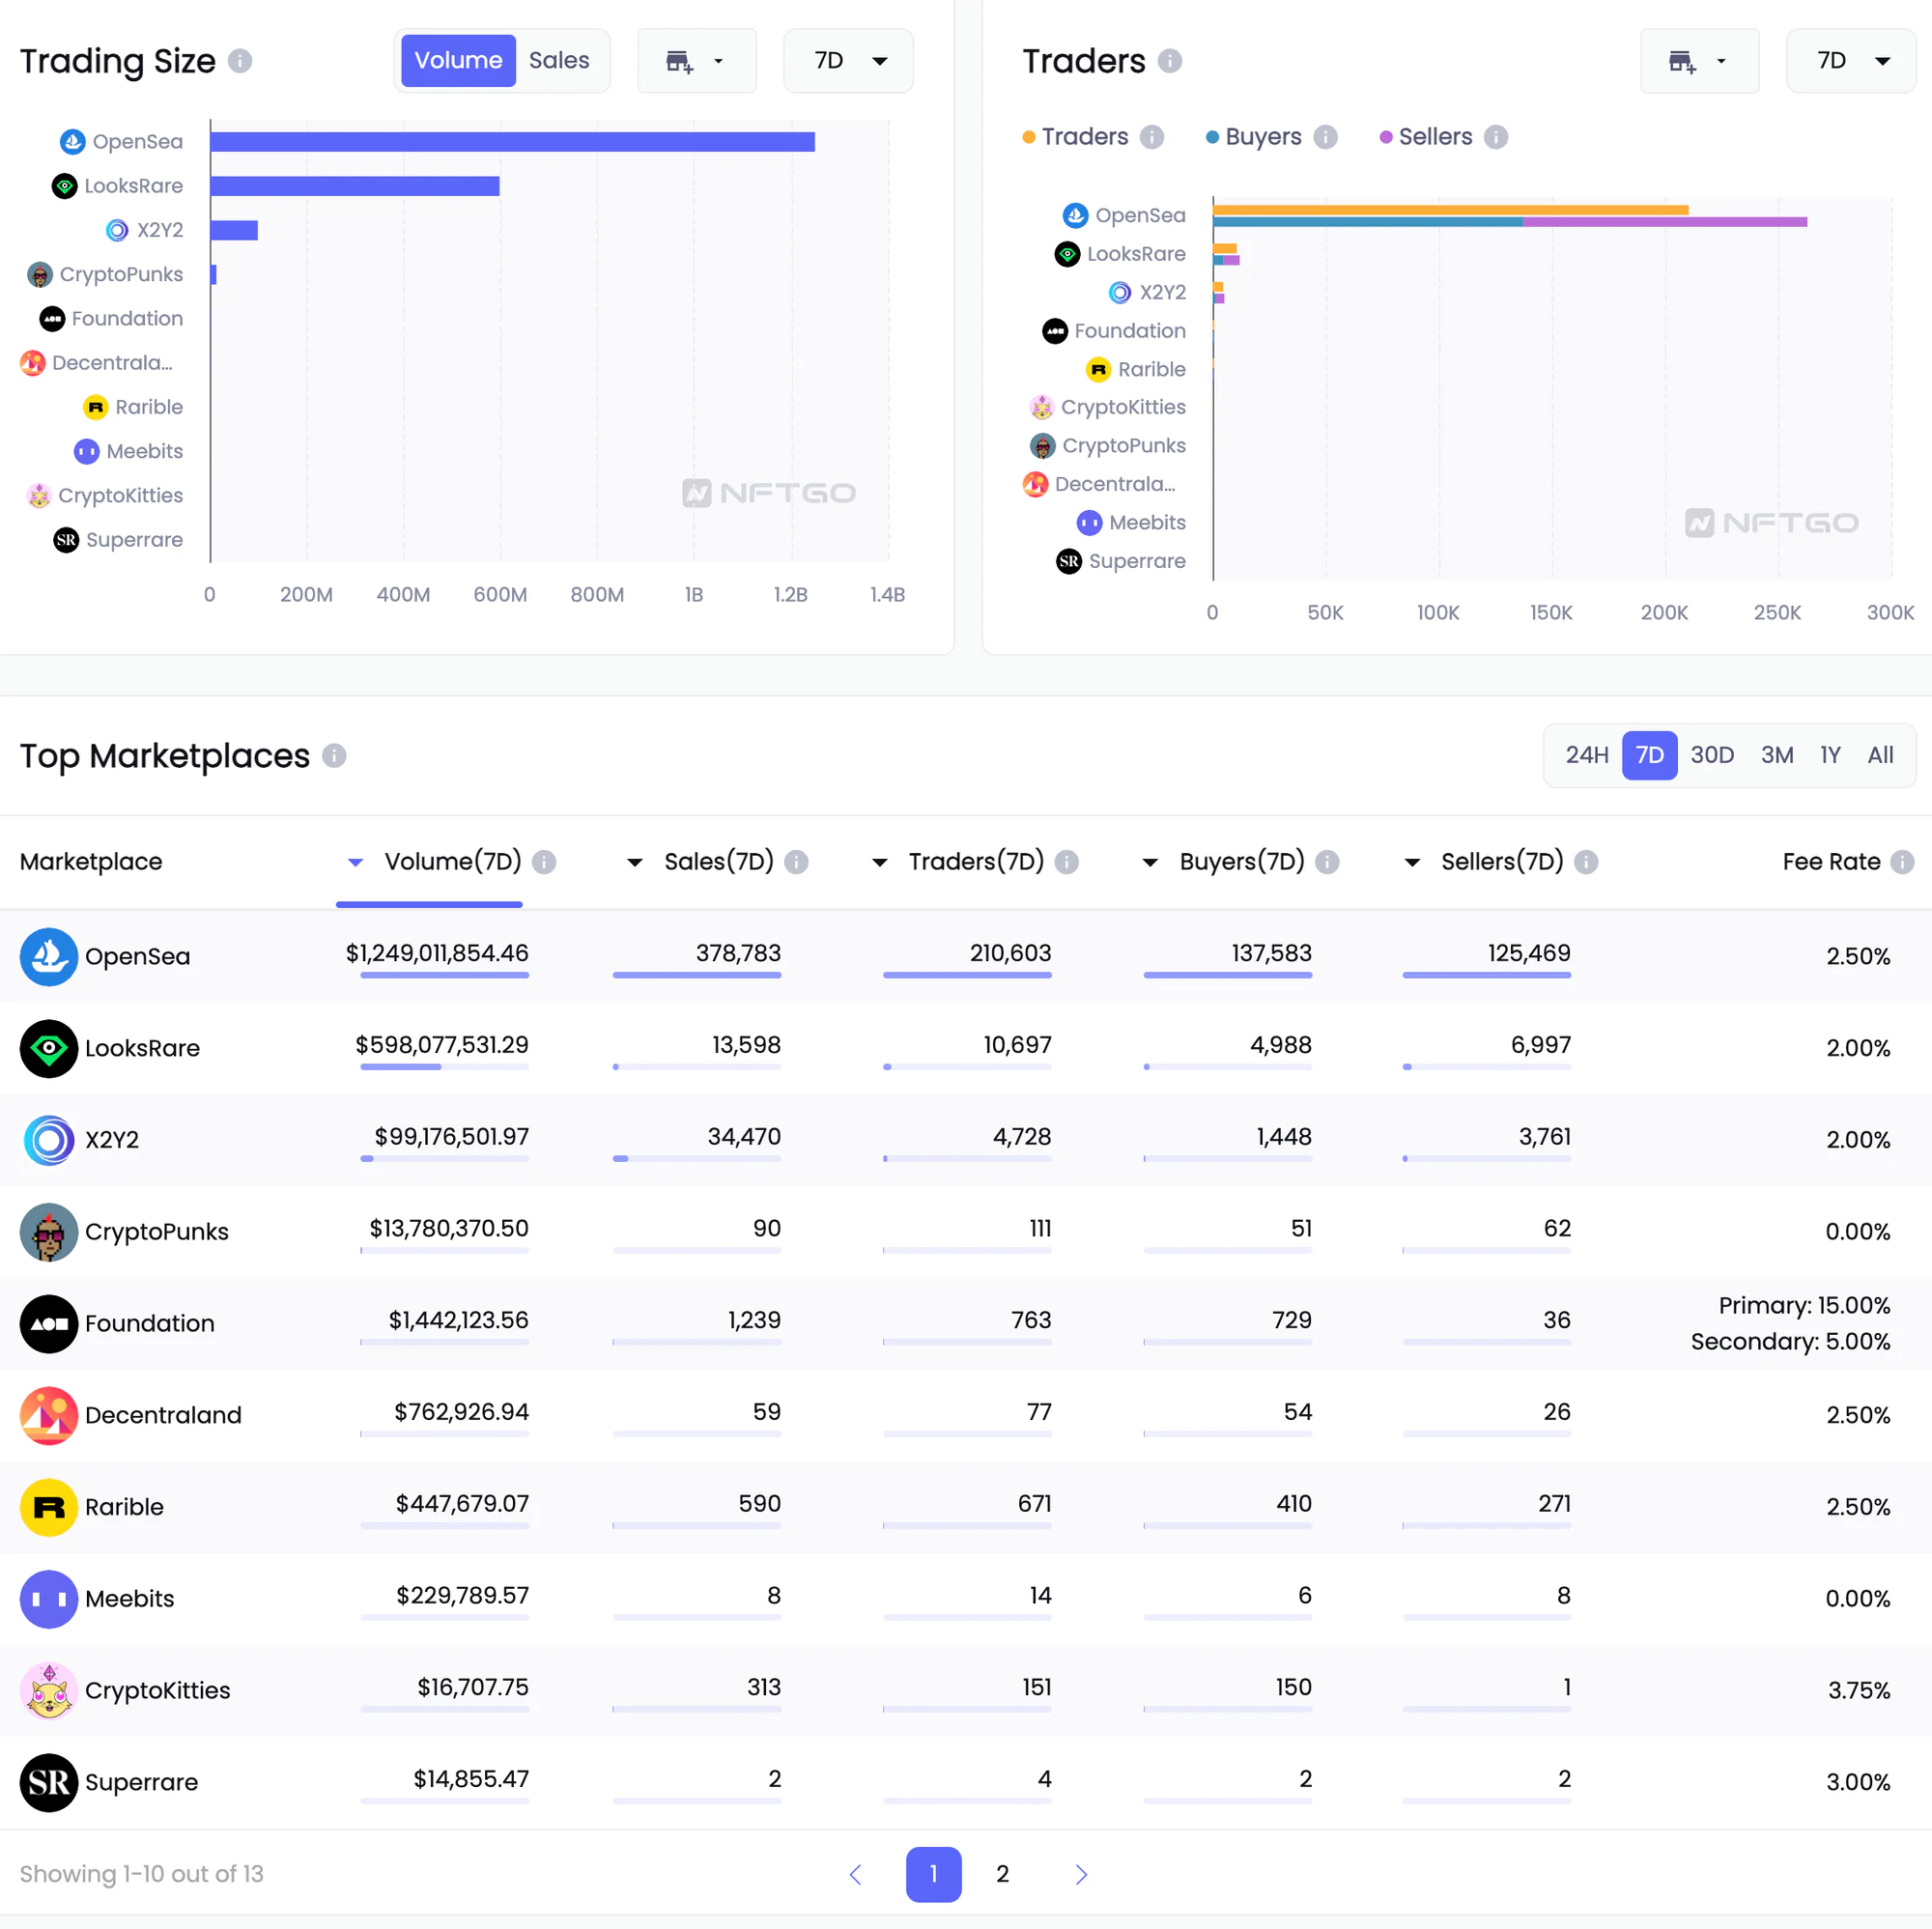Viewport: 1932px width, 1929px height.
Task: Click the Superrare logo in the table
Action: click(49, 1783)
